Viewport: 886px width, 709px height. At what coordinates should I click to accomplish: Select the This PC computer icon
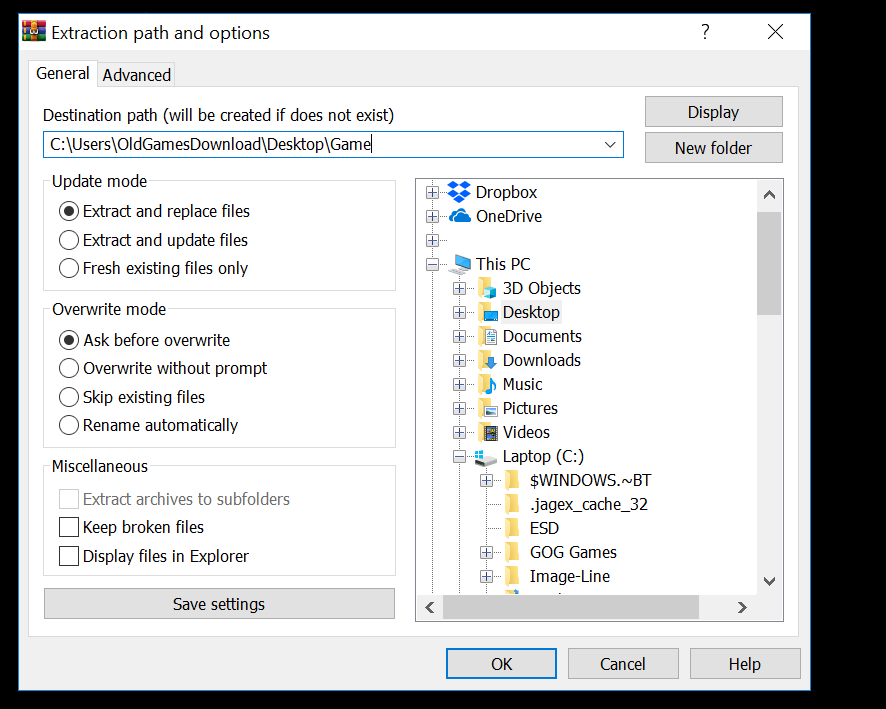[460, 264]
